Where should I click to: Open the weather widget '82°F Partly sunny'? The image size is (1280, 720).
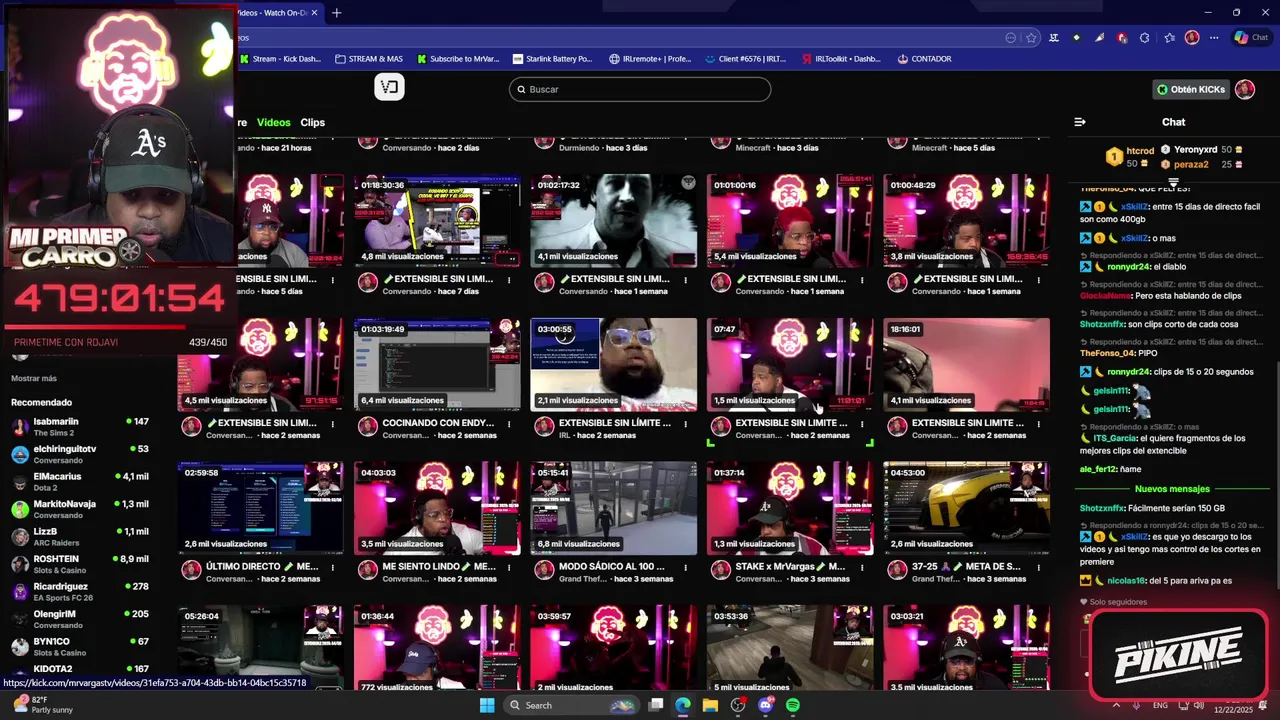click(44, 705)
